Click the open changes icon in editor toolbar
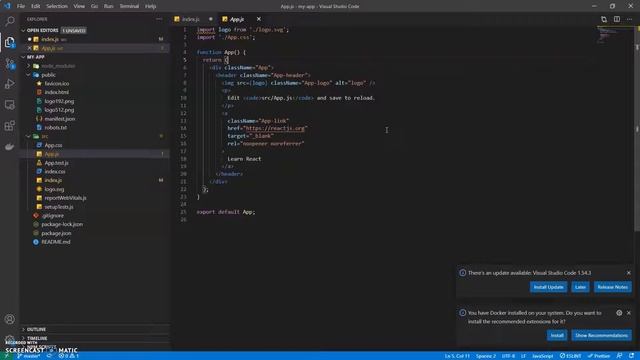 [604, 19]
